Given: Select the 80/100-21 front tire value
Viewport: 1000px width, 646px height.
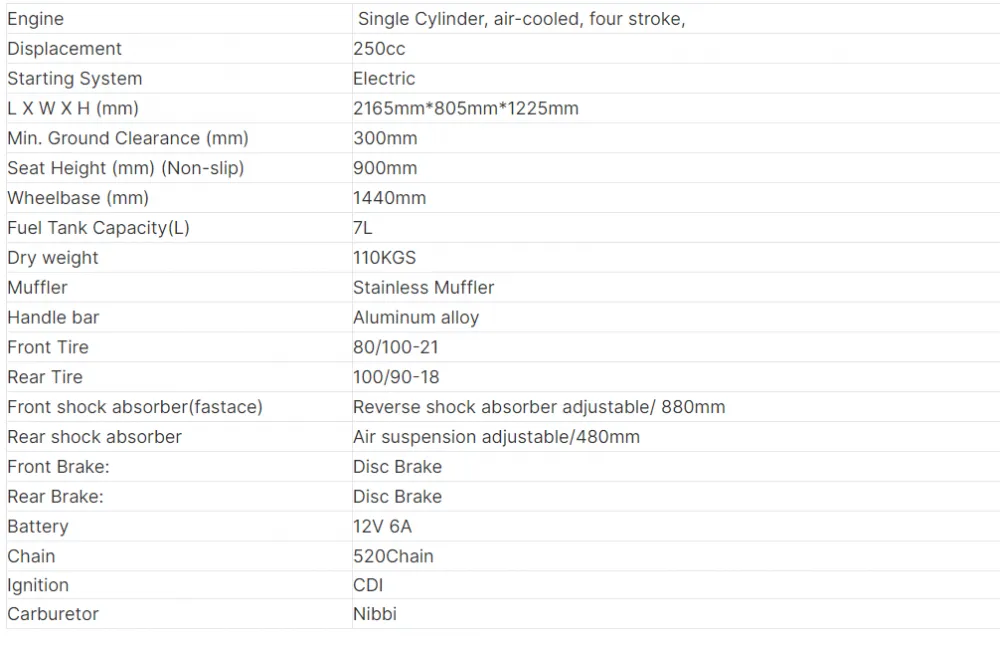Looking at the screenshot, I should click(x=396, y=348).
